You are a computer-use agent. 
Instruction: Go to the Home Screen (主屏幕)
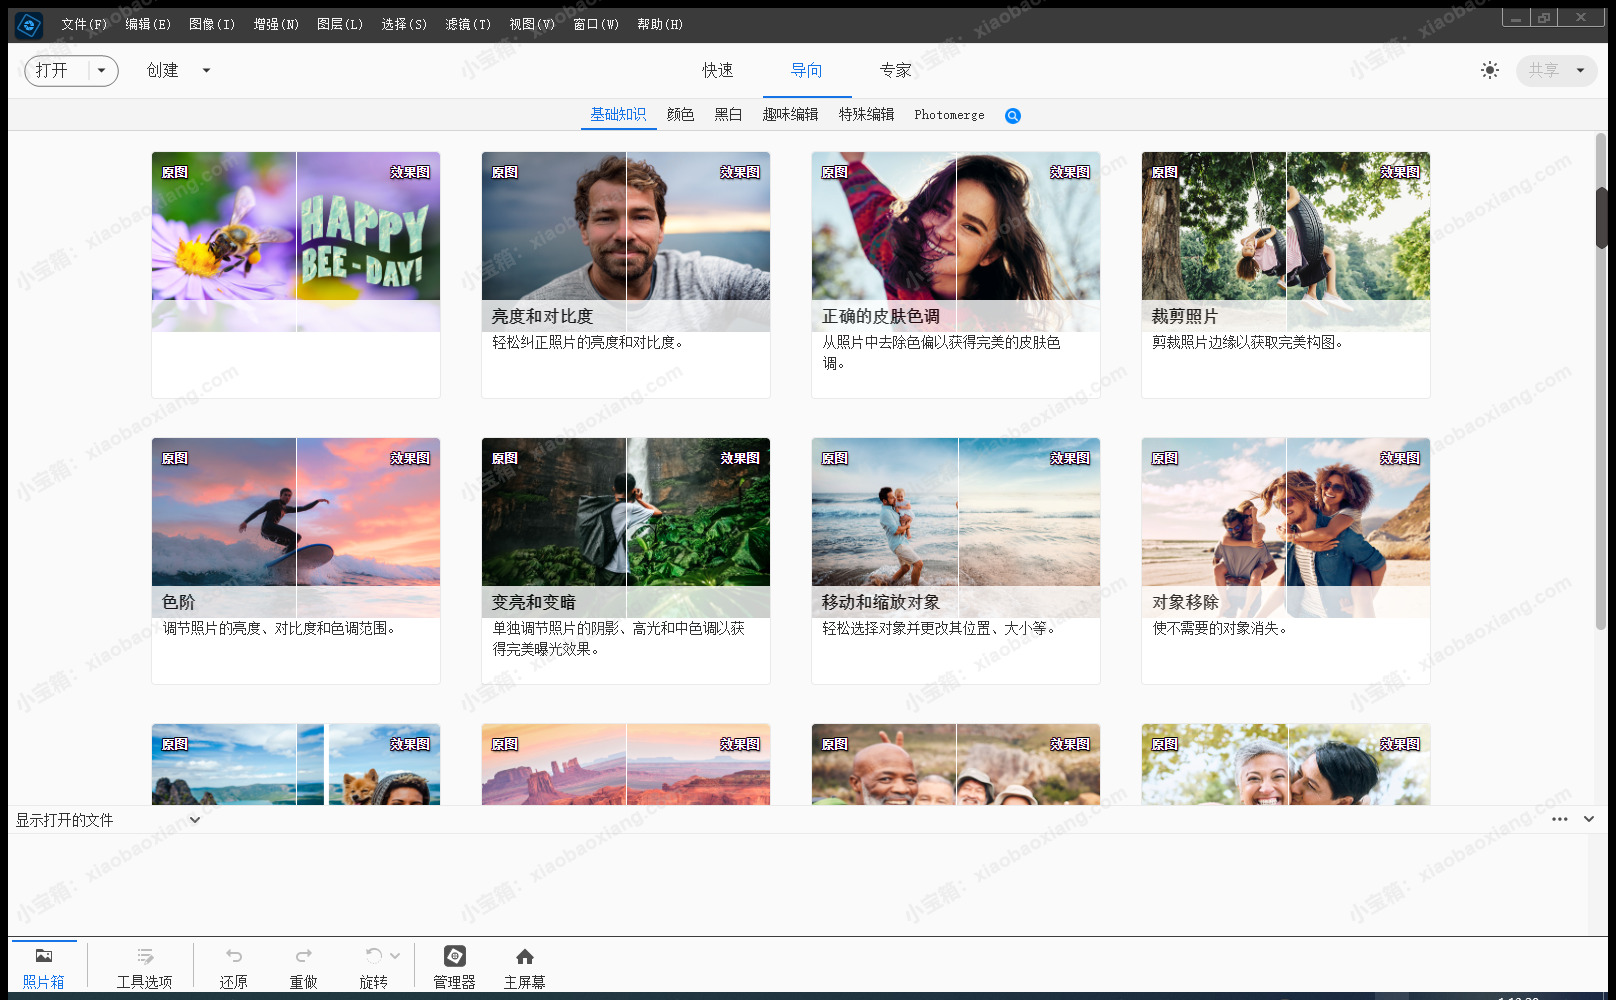pos(524,956)
